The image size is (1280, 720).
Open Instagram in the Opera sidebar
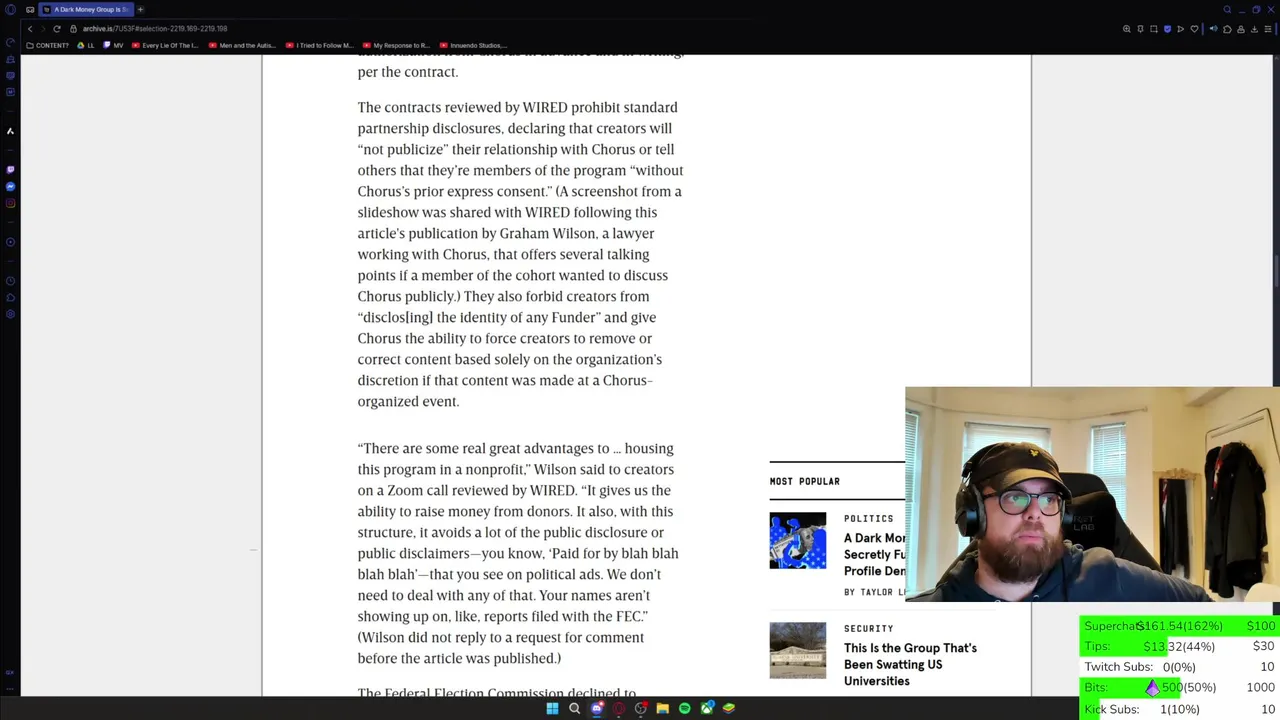point(10,204)
